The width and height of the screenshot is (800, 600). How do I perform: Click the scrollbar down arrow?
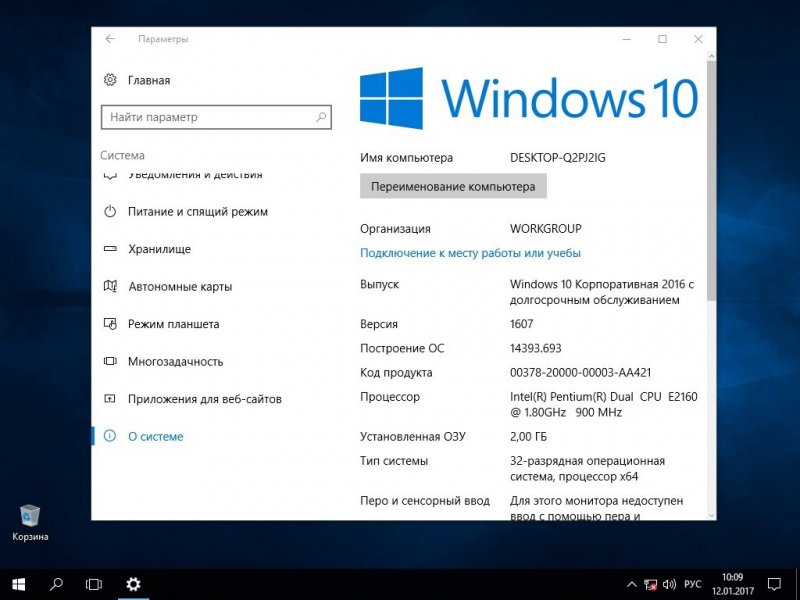(711, 515)
